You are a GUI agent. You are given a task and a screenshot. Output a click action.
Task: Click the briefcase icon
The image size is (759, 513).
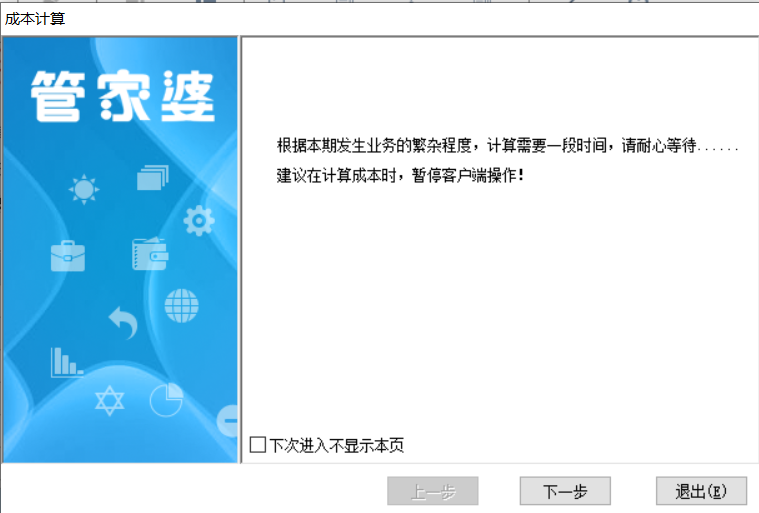point(68,256)
